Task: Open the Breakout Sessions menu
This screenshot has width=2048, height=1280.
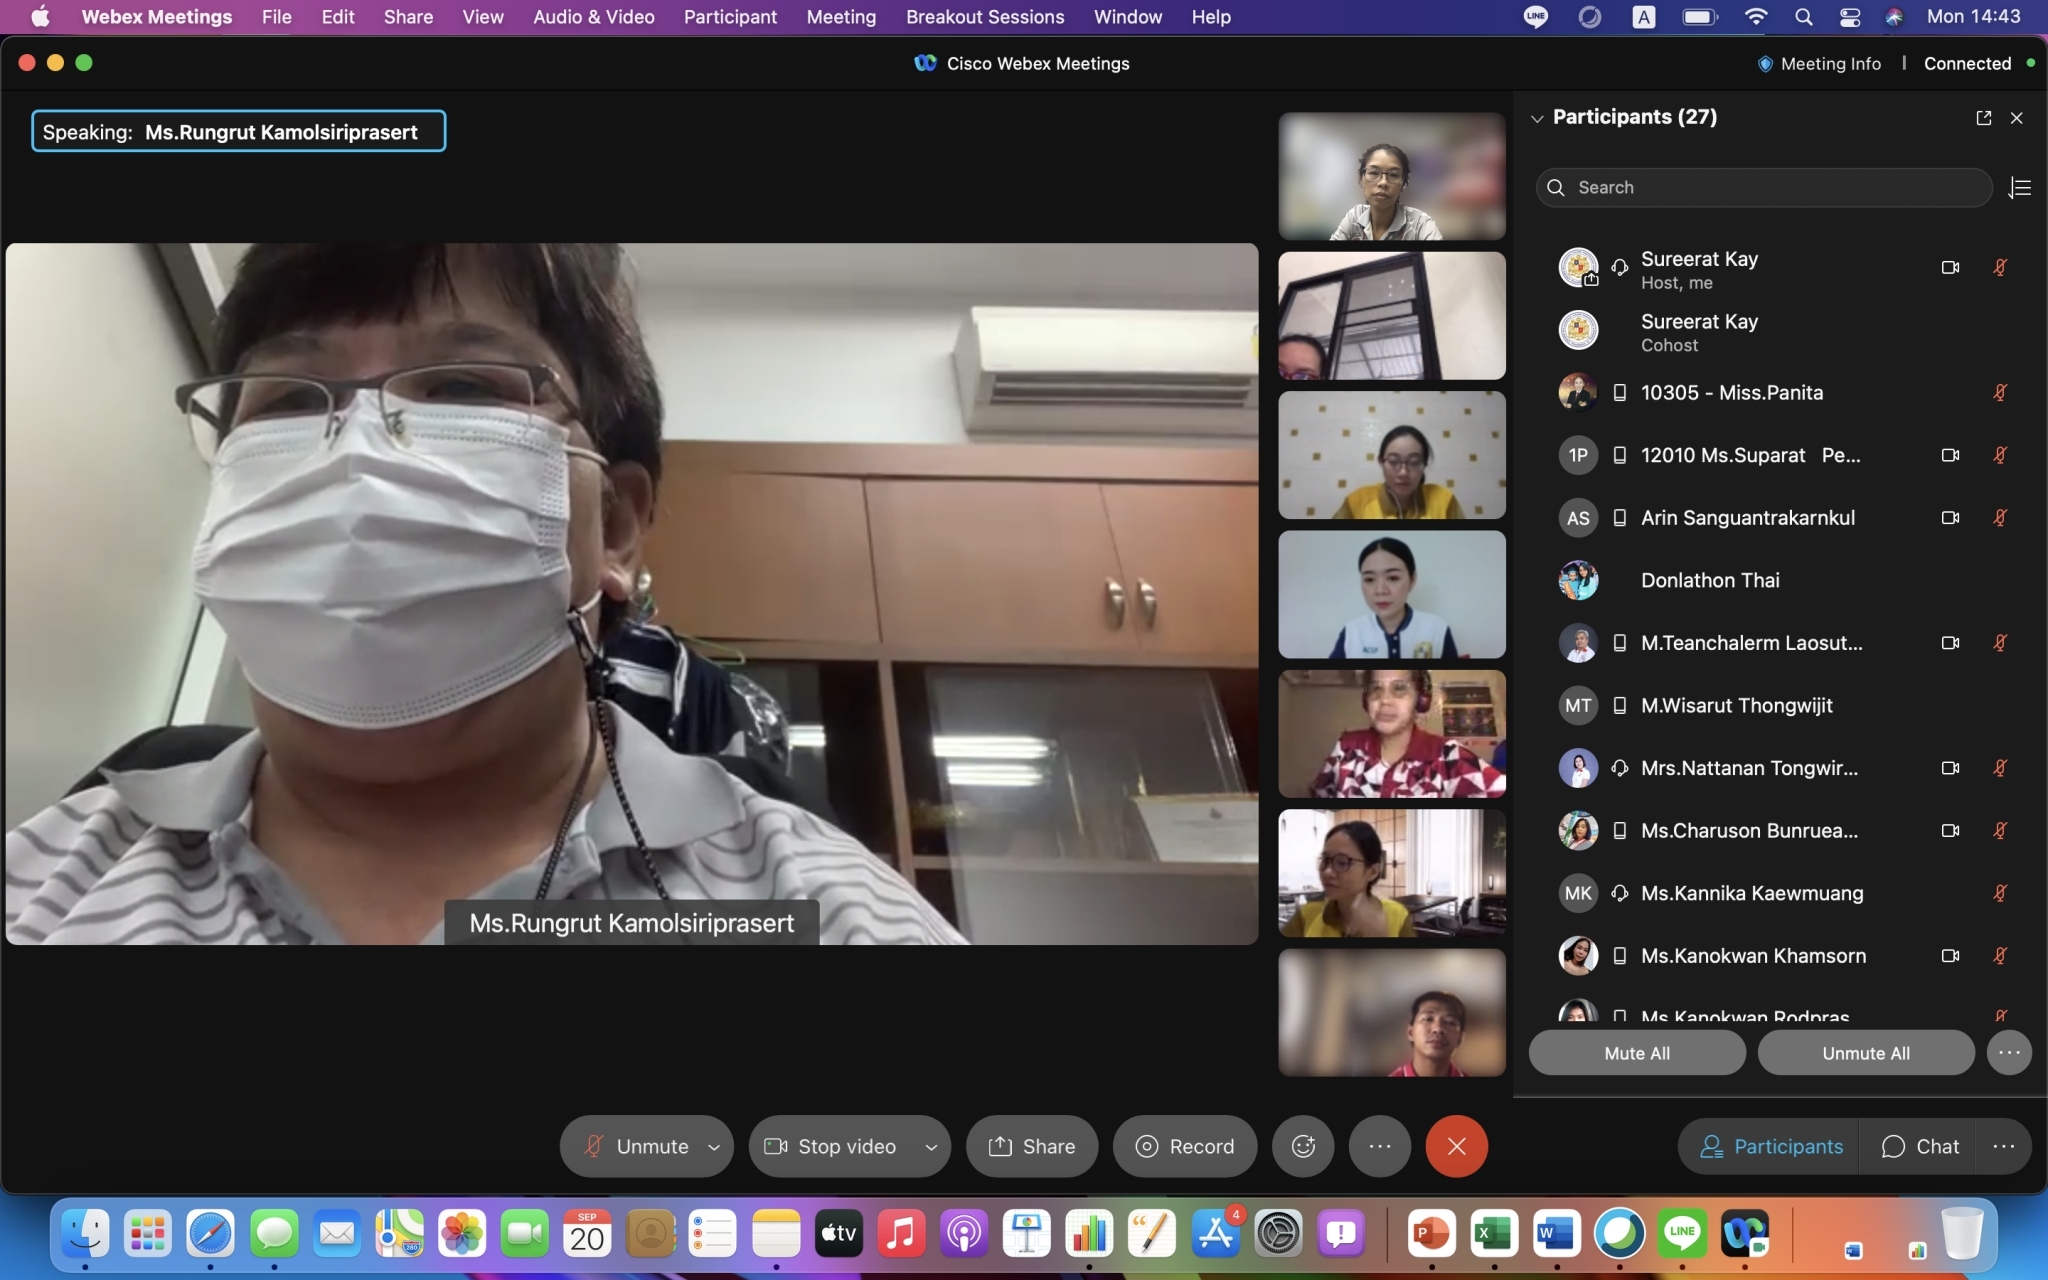Action: coord(985,17)
